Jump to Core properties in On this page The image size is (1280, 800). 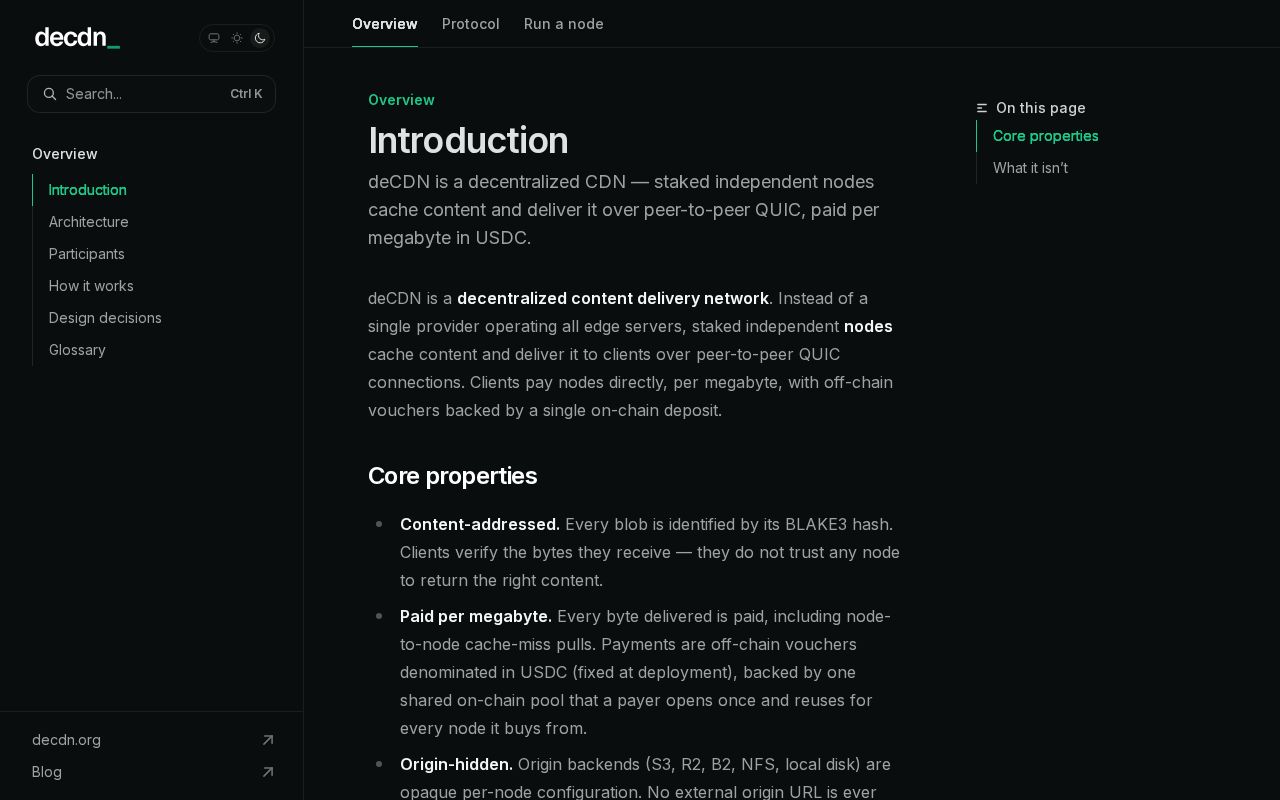pos(1046,136)
